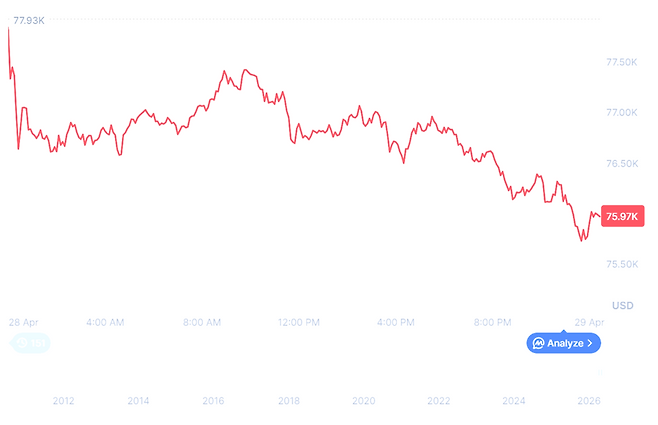The image size is (658, 425).
Task: Select year 2016 on the range timeline
Action: pyautogui.click(x=213, y=400)
